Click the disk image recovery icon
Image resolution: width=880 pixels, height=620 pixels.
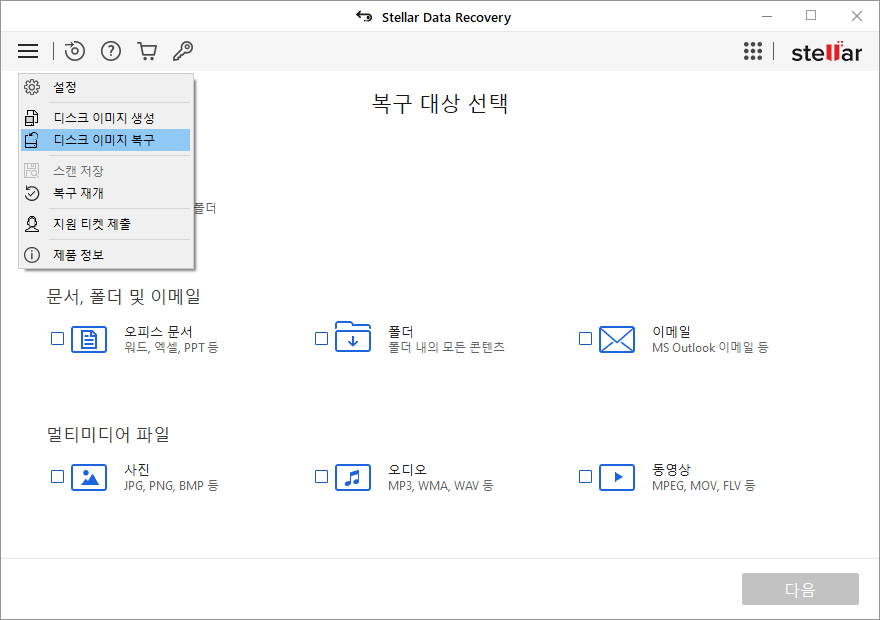coord(32,140)
